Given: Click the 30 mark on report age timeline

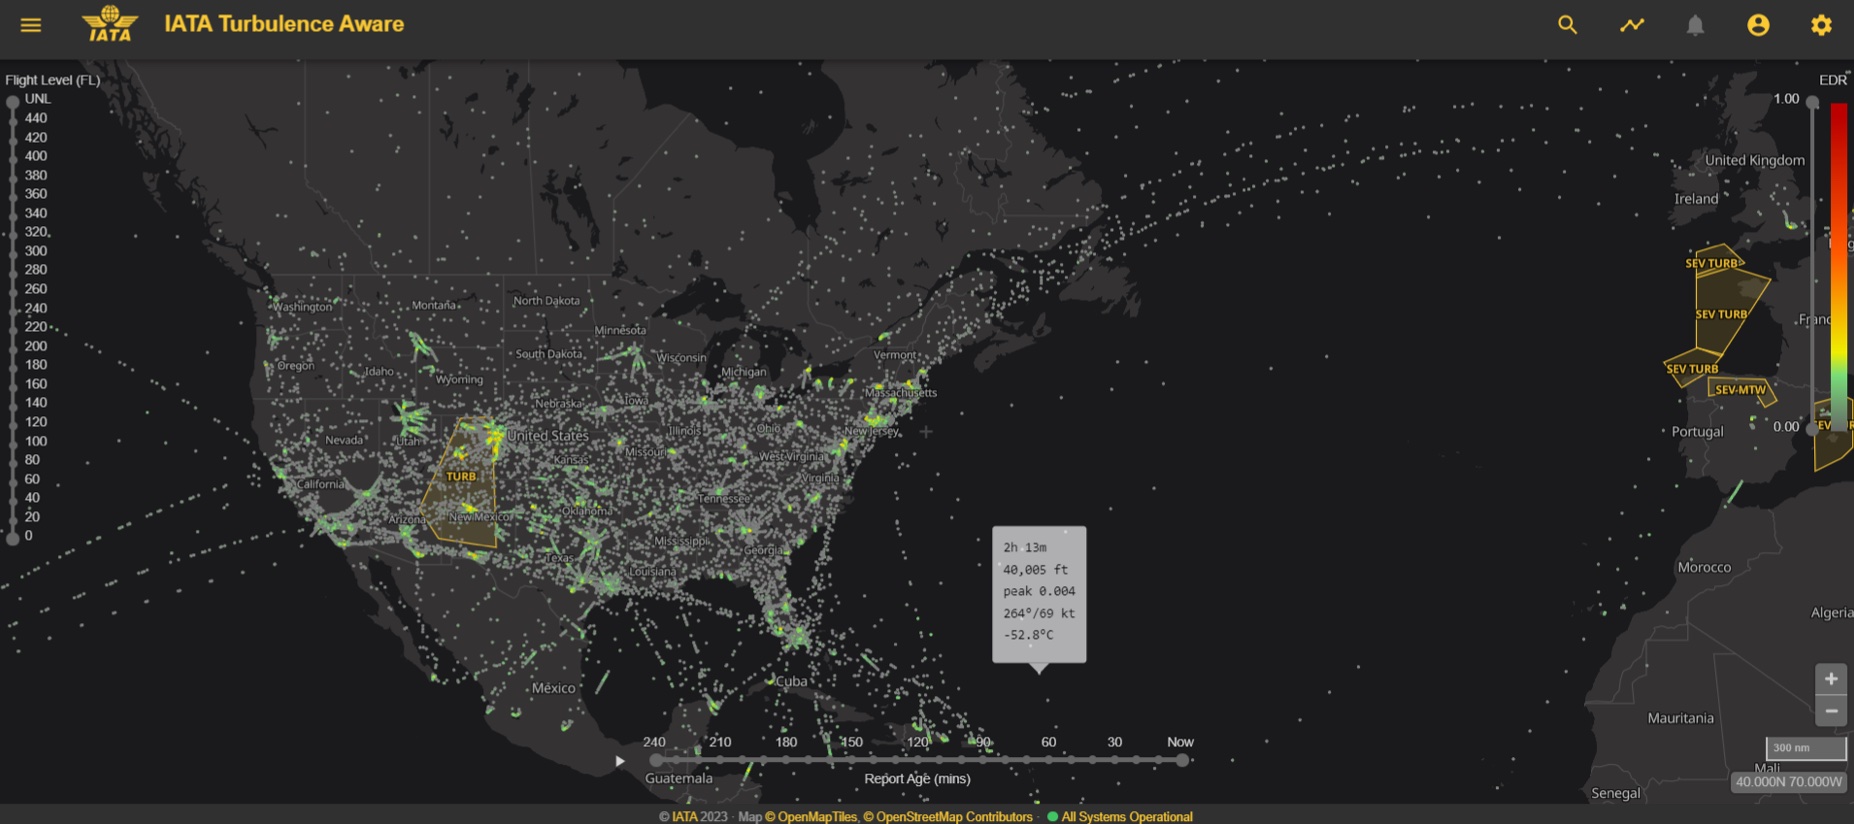Looking at the screenshot, I should point(1114,742).
